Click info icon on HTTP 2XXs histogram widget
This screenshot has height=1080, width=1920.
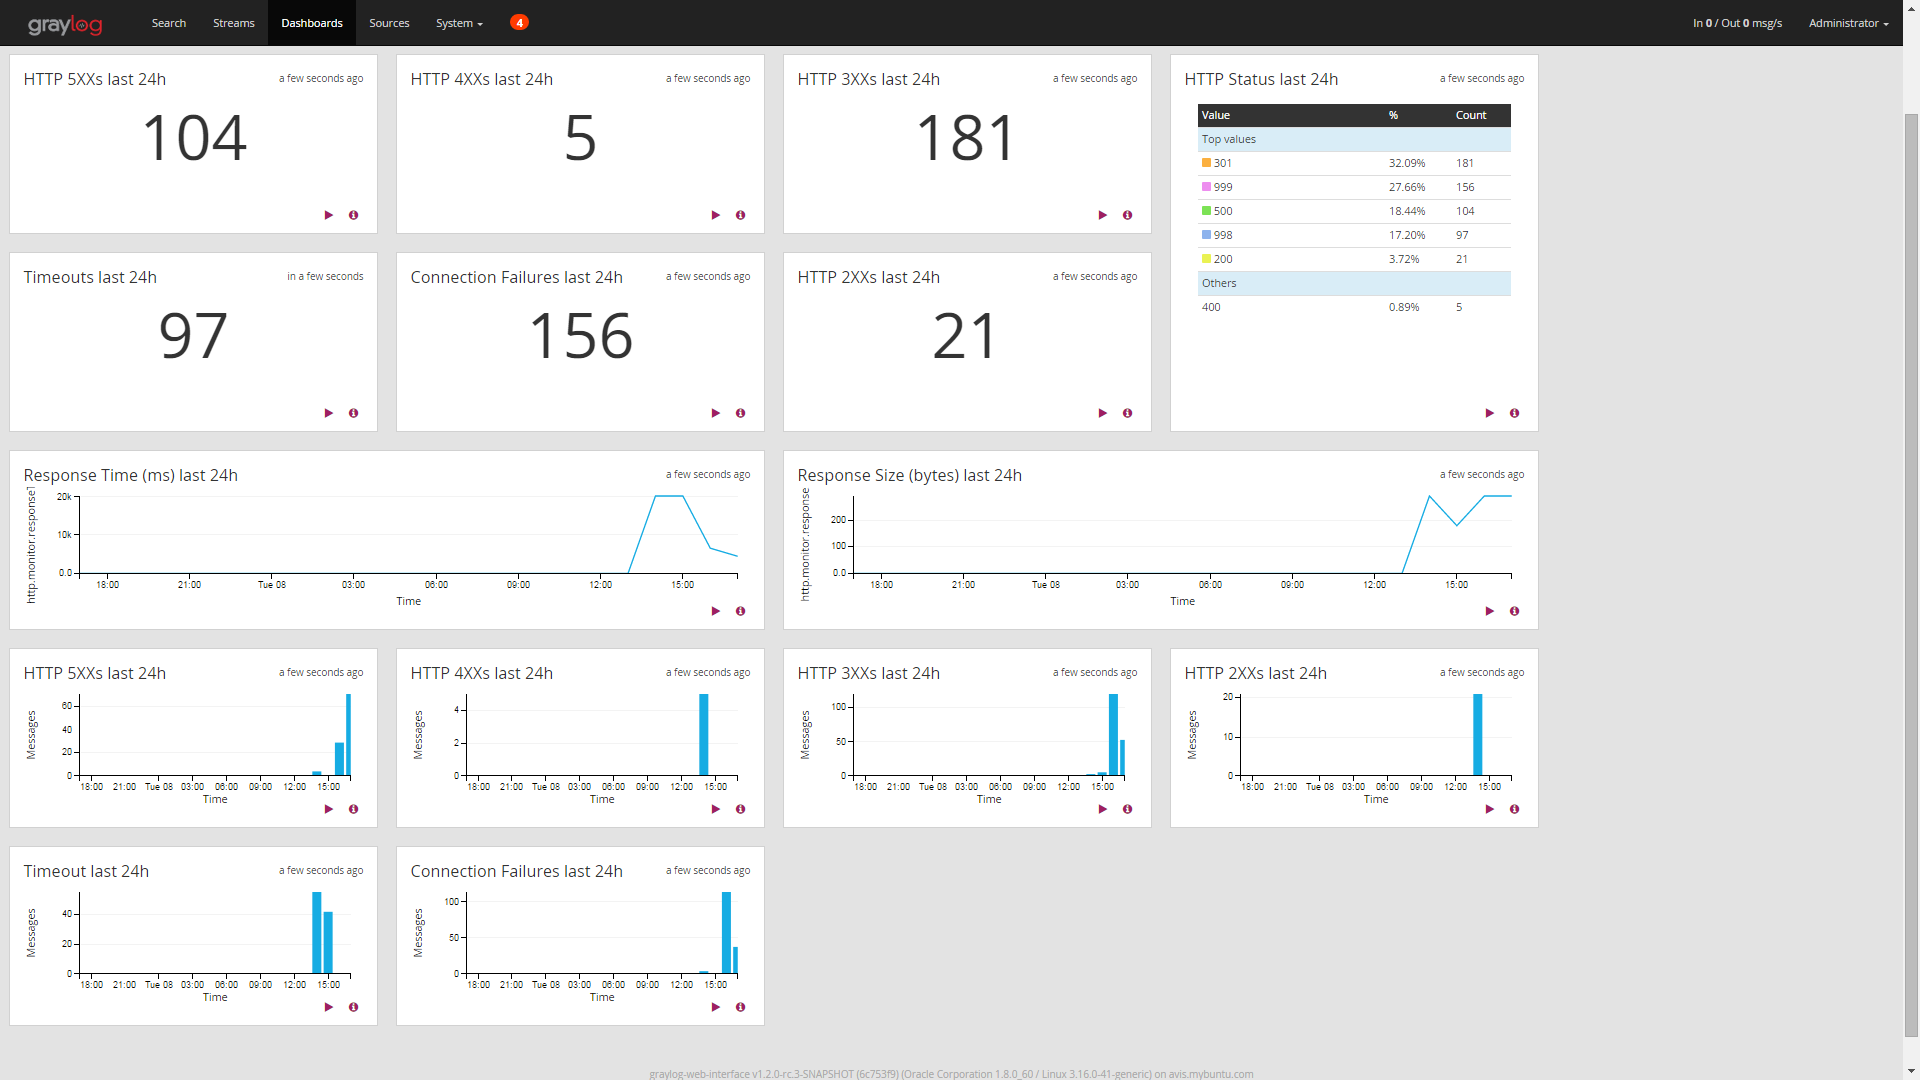click(x=1514, y=809)
